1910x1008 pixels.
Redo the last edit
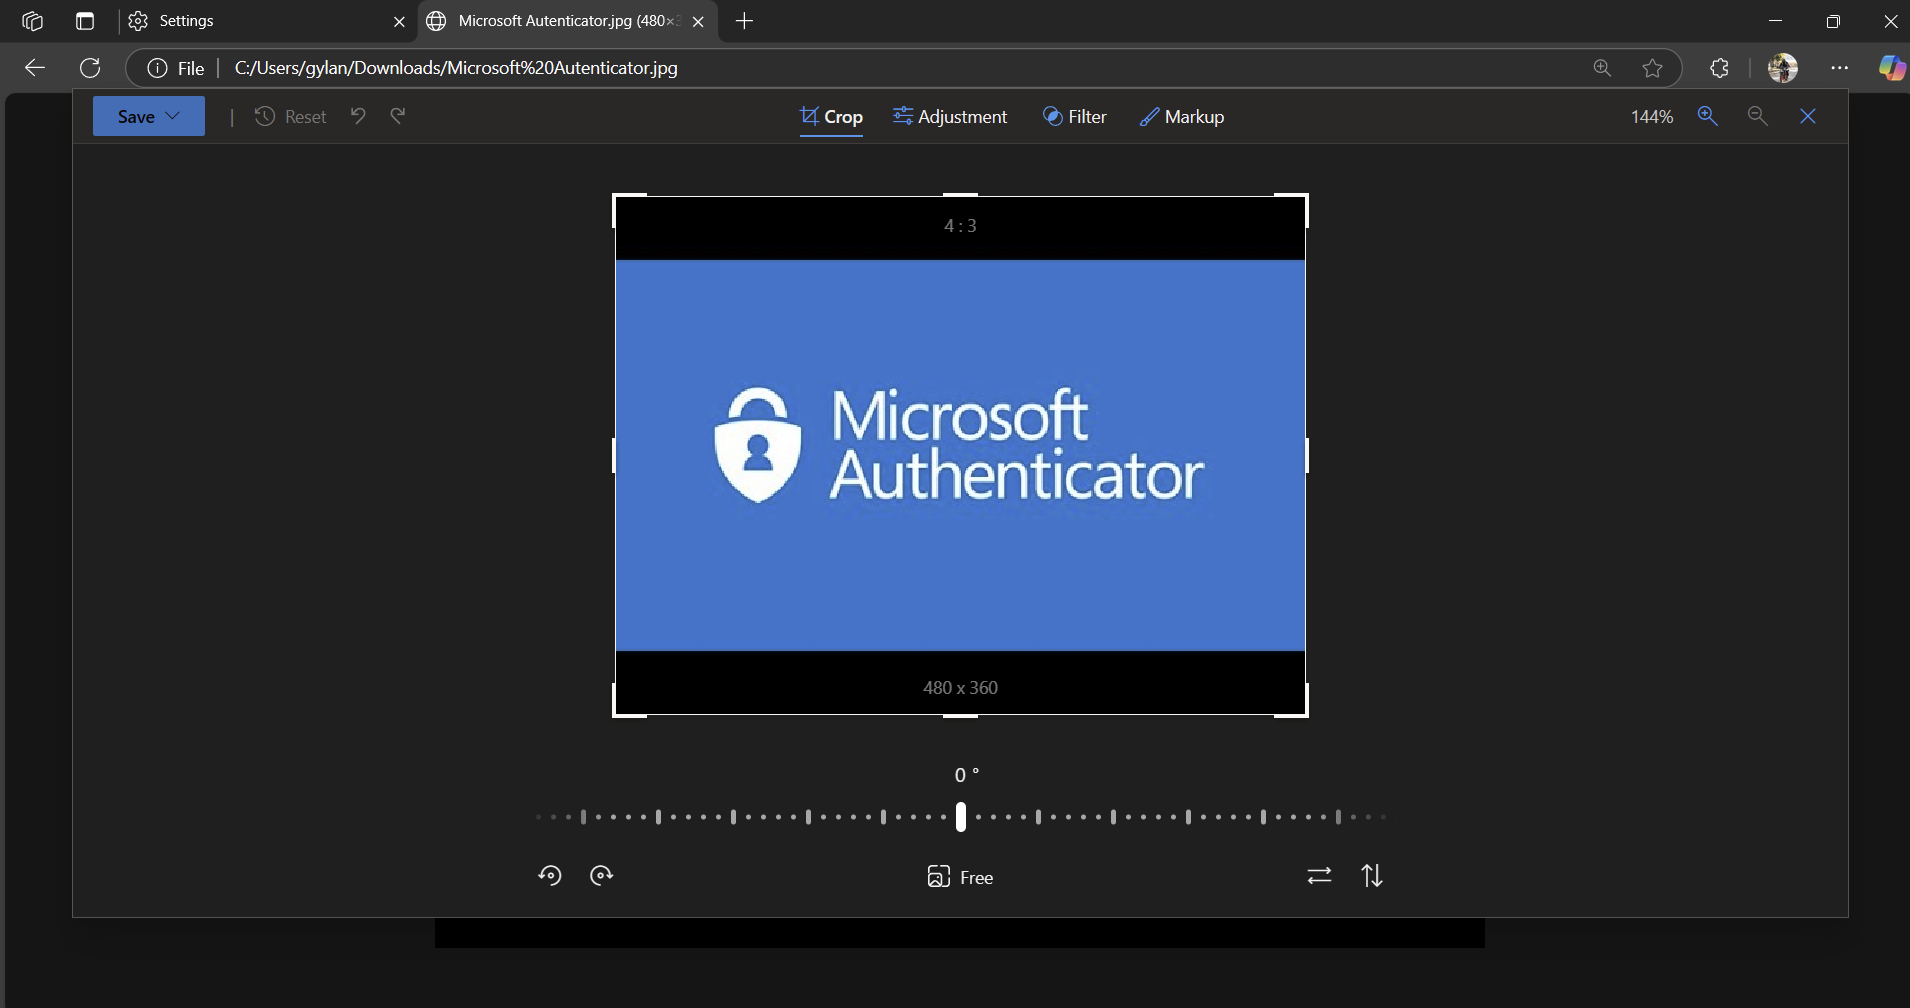point(398,116)
